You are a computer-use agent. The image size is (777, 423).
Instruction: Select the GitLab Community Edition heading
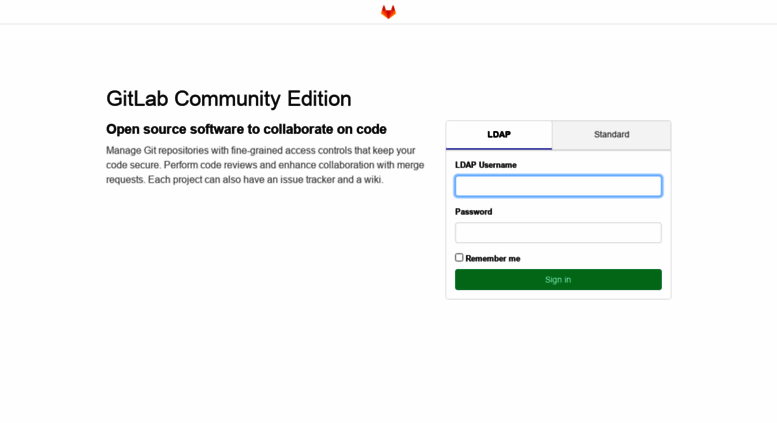point(228,99)
